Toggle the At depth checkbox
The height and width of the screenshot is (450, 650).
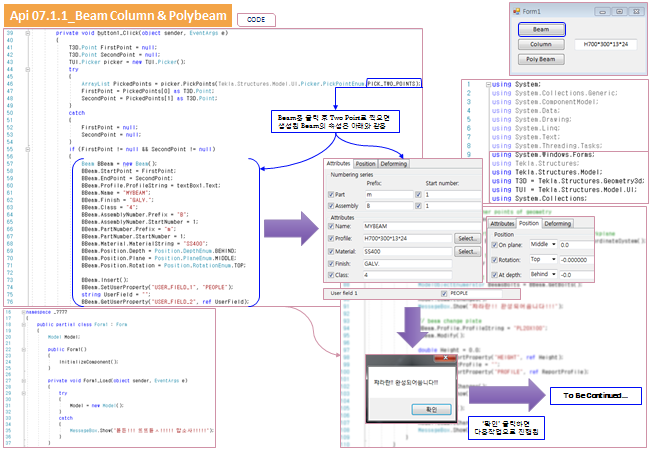[x=494, y=273]
